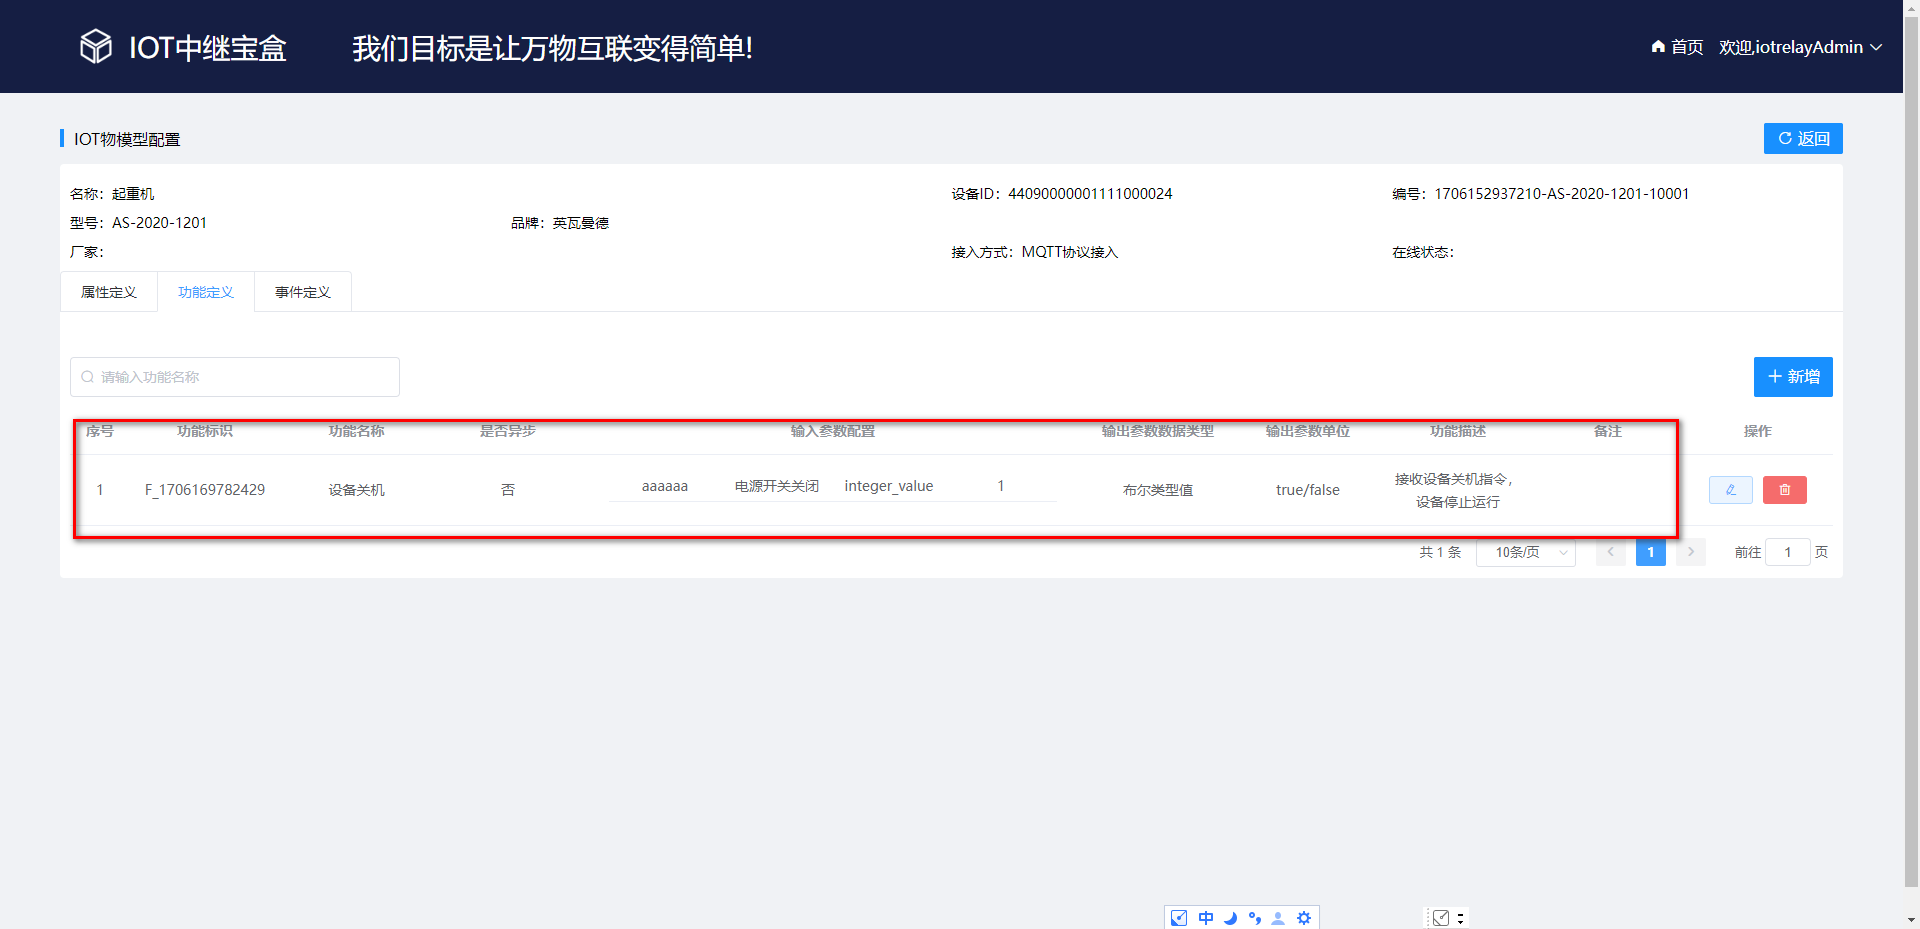Click the 返回 button at top right
The height and width of the screenshot is (929, 1920).
(x=1803, y=138)
